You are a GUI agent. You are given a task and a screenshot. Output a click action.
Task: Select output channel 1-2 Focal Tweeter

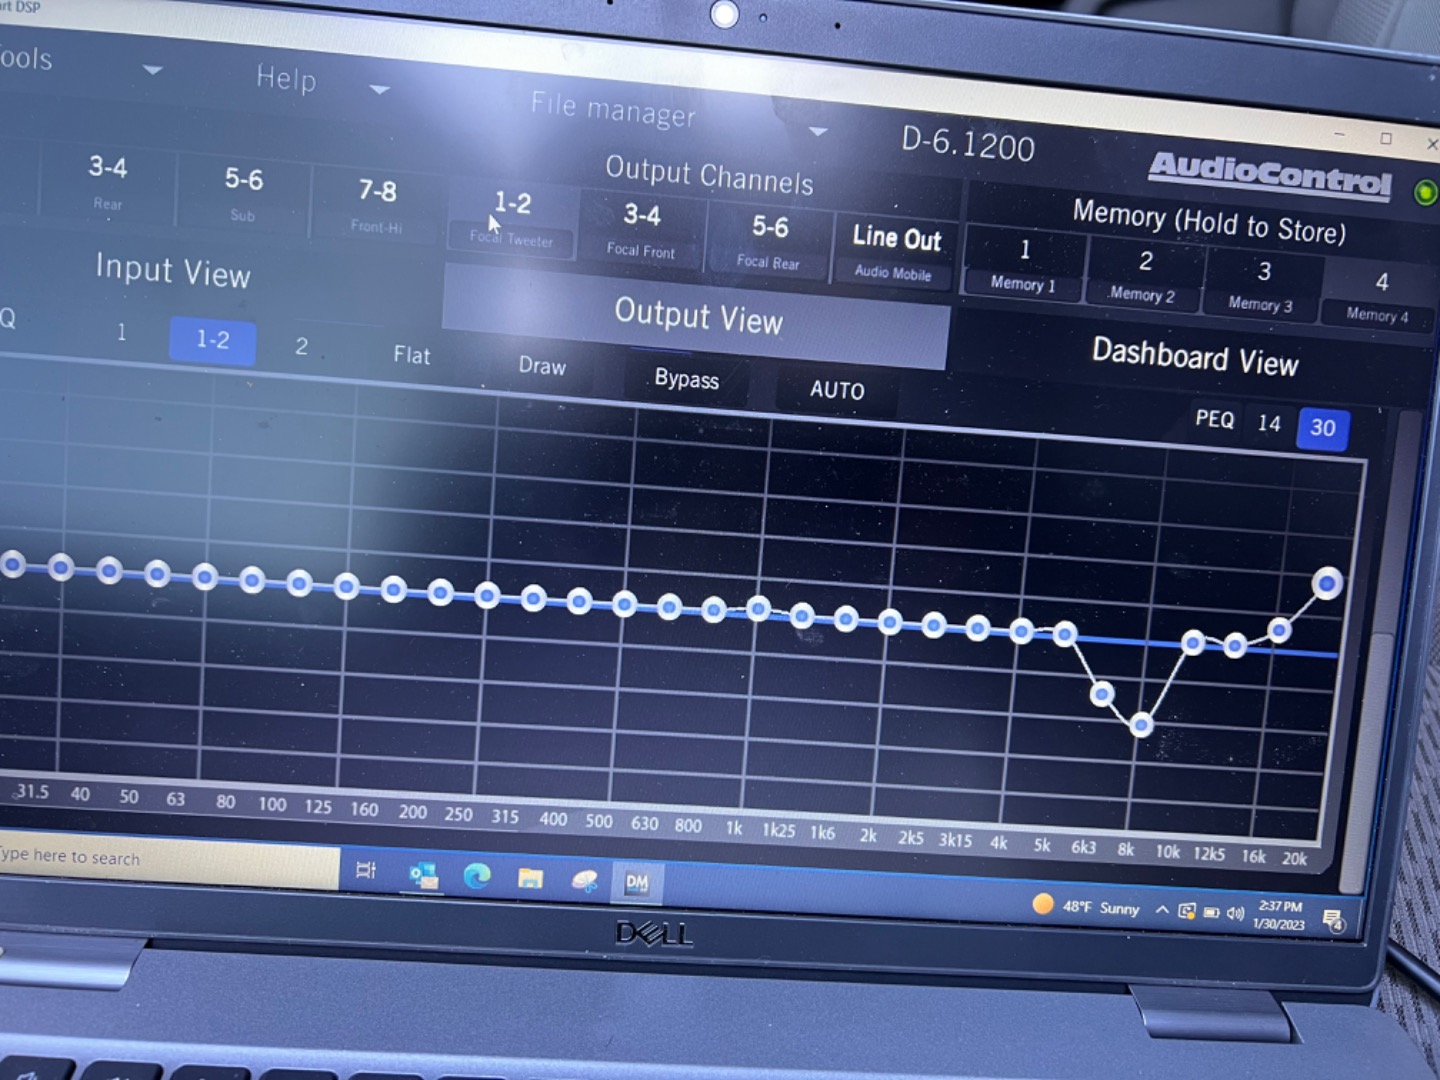[512, 217]
